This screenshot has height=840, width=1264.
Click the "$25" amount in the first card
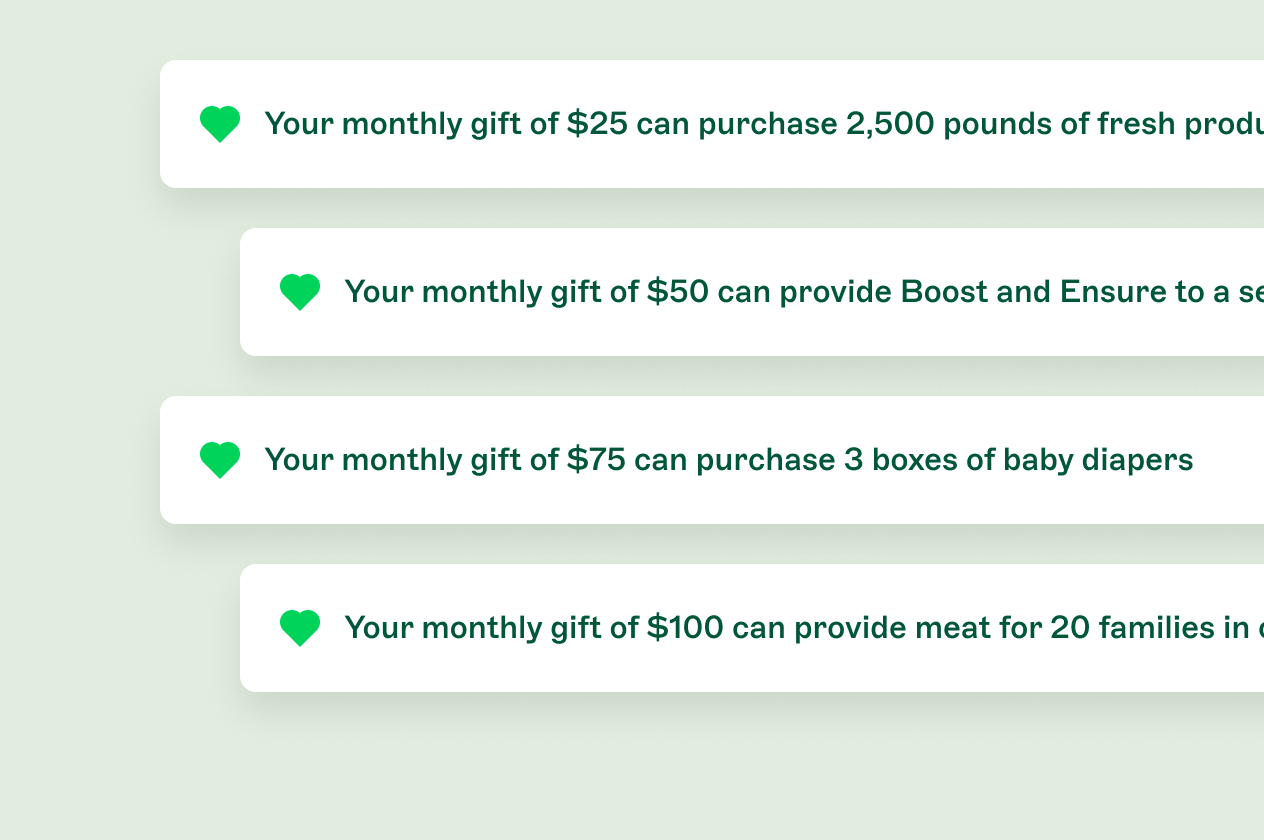point(597,124)
